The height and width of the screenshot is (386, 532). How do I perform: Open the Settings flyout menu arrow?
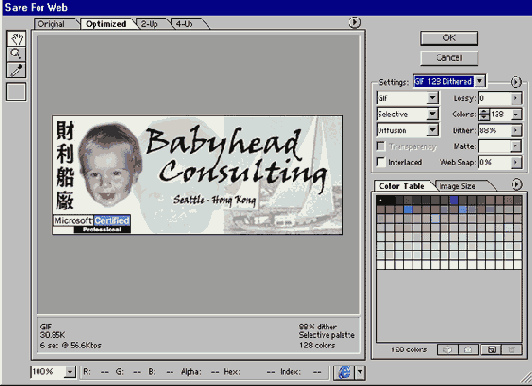516,82
